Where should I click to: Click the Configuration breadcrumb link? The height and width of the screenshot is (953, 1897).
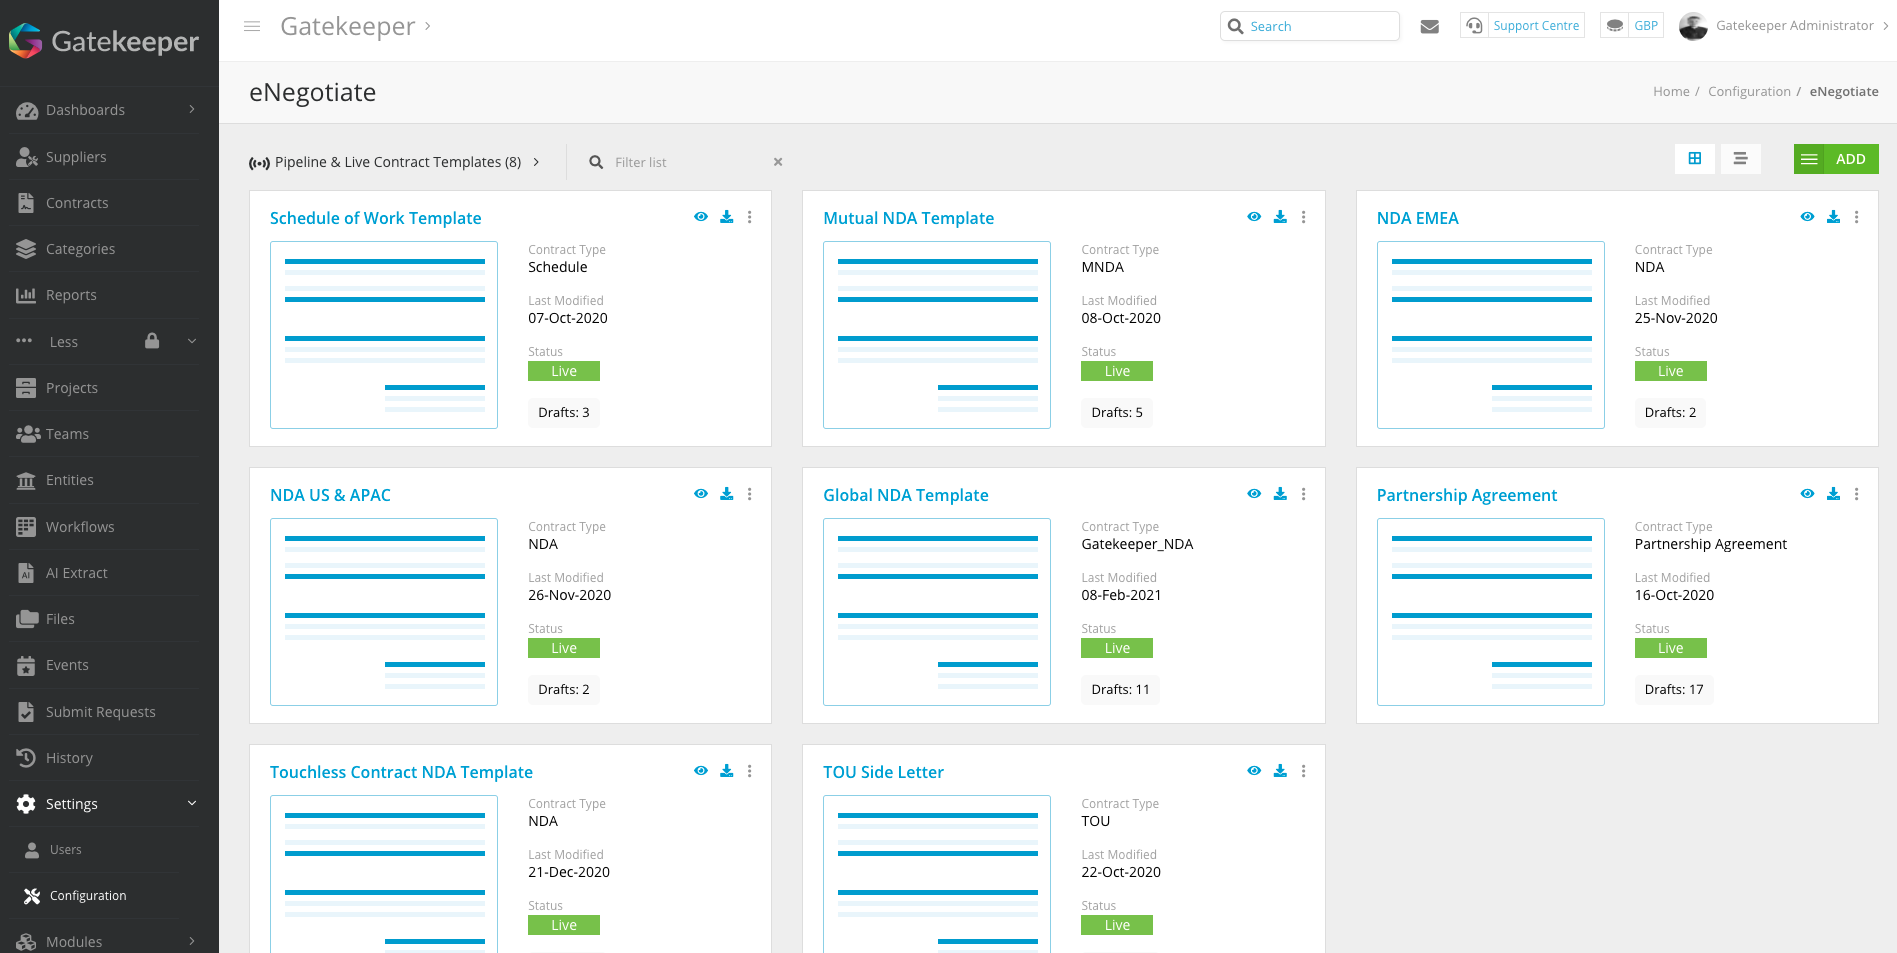1749,91
